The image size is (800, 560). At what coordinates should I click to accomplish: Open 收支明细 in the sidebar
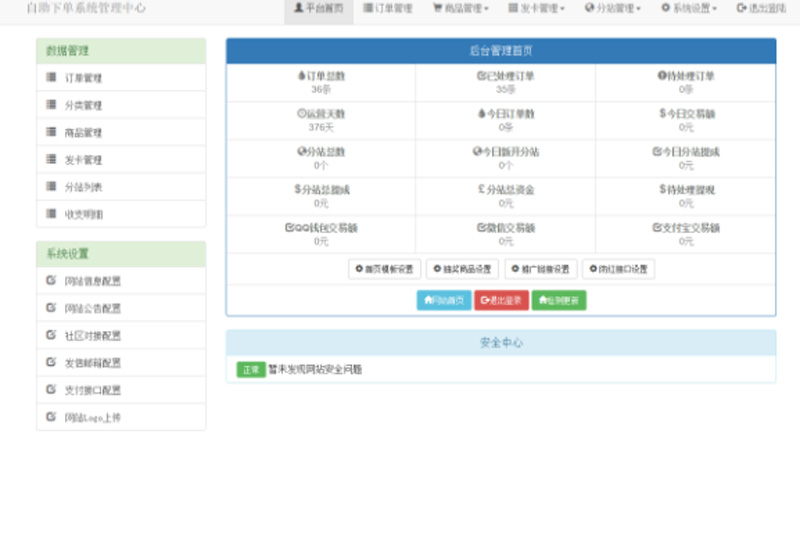point(84,214)
